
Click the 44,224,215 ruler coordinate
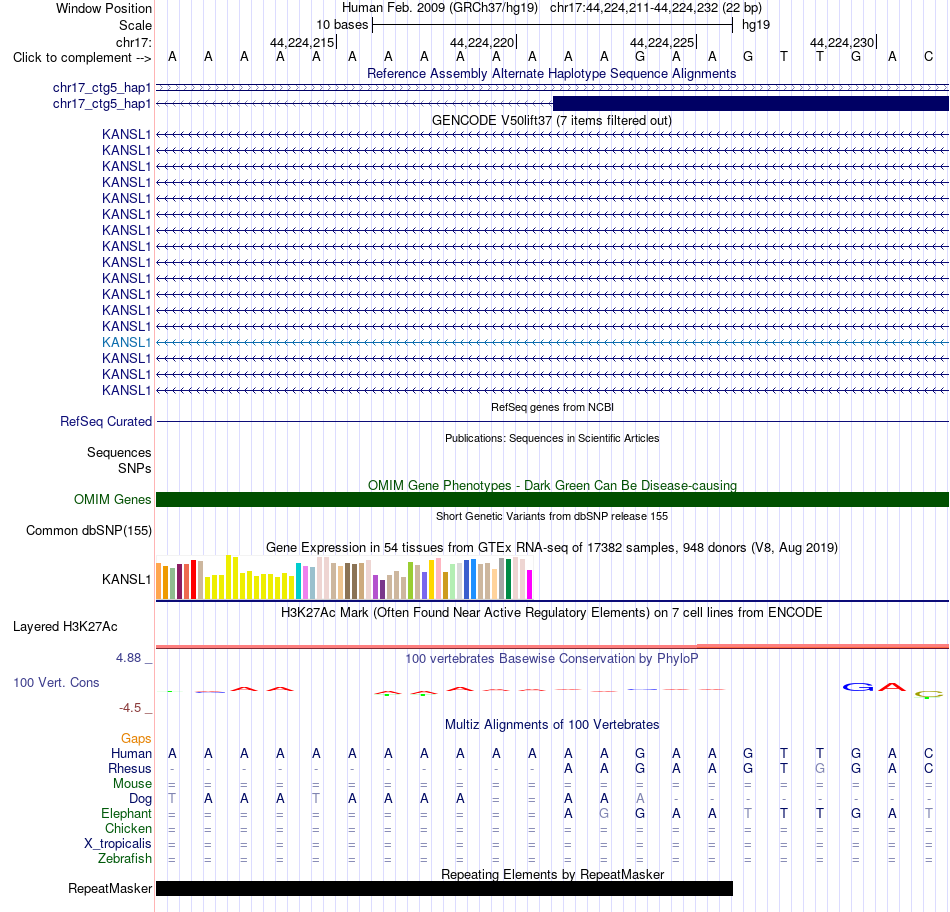[x=302, y=42]
